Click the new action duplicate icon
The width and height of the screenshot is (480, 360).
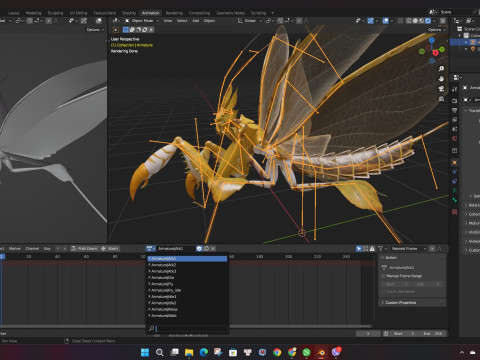[x=206, y=248]
